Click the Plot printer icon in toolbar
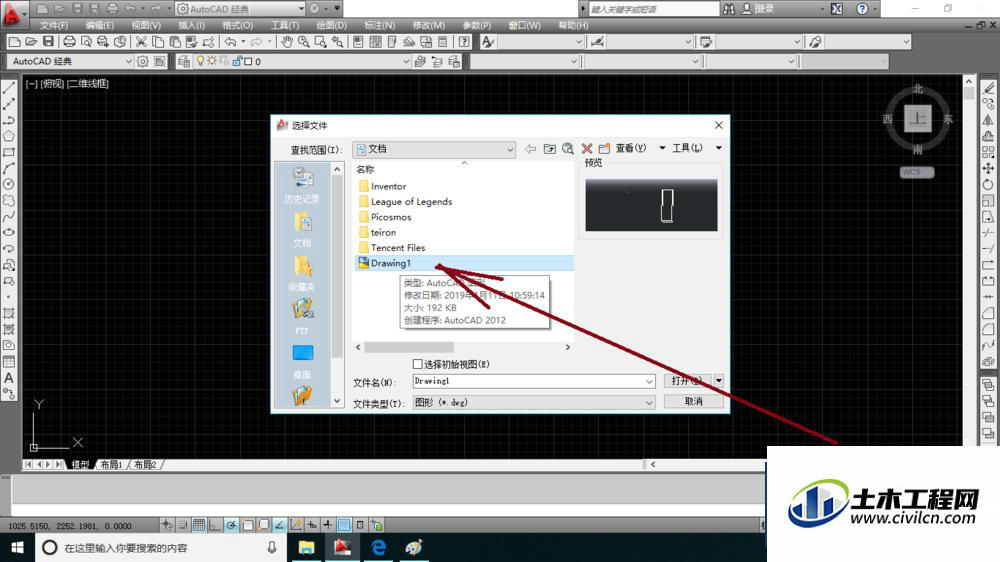 (69, 42)
